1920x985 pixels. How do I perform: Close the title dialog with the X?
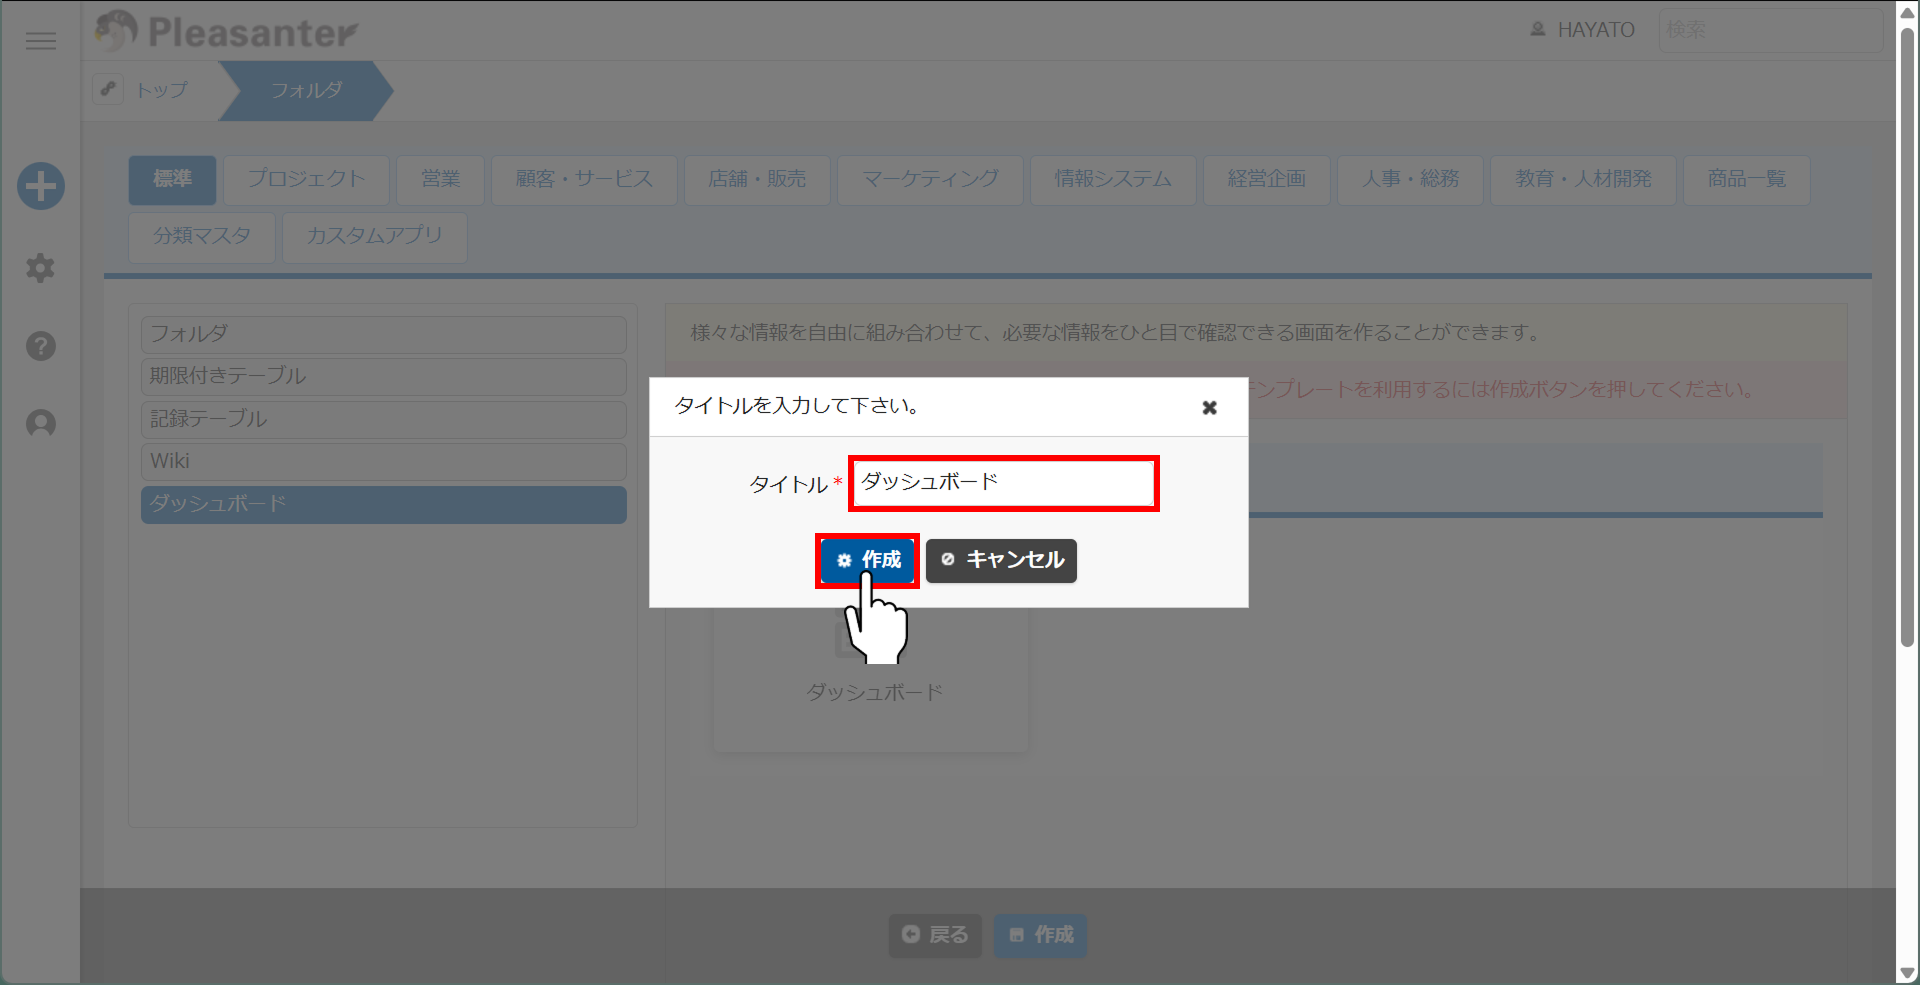(x=1209, y=407)
